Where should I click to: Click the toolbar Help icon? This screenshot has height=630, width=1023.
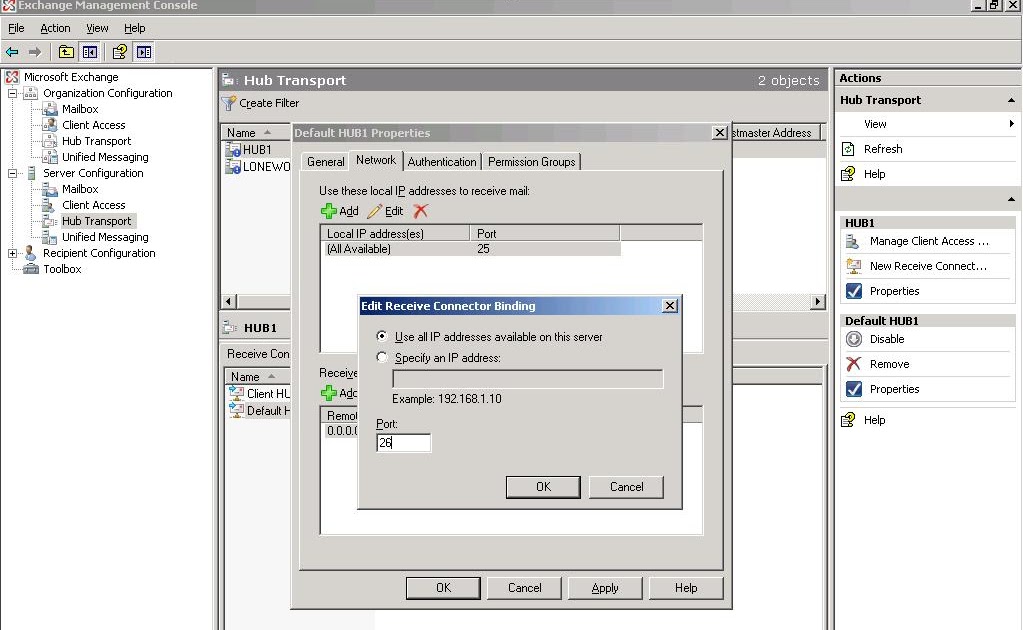pos(119,52)
